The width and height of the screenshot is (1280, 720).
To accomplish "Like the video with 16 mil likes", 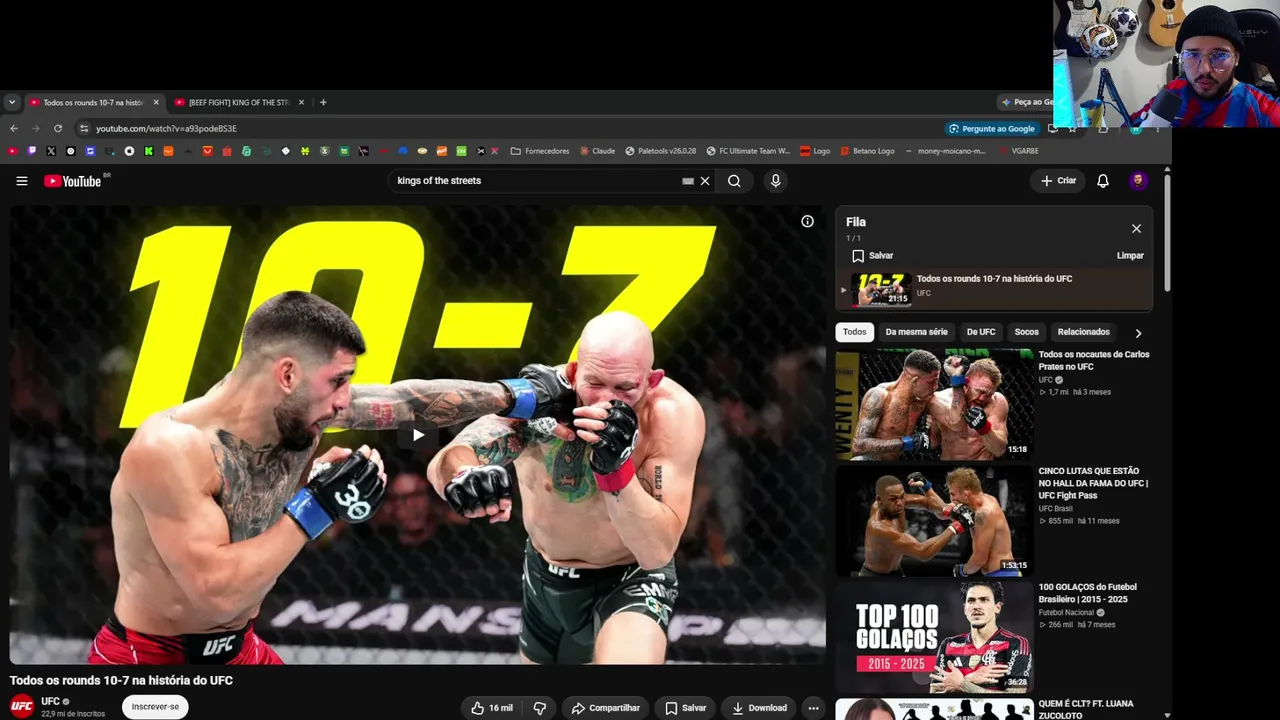I will click(492, 708).
